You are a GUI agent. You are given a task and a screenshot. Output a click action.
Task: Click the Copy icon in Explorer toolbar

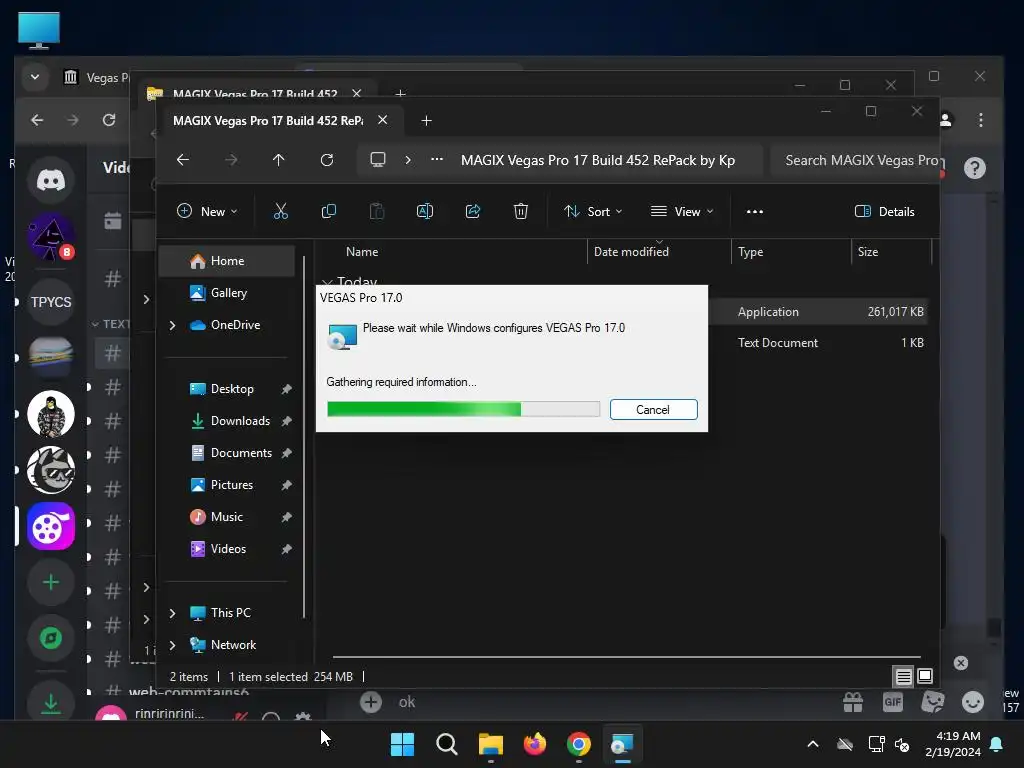(x=328, y=211)
